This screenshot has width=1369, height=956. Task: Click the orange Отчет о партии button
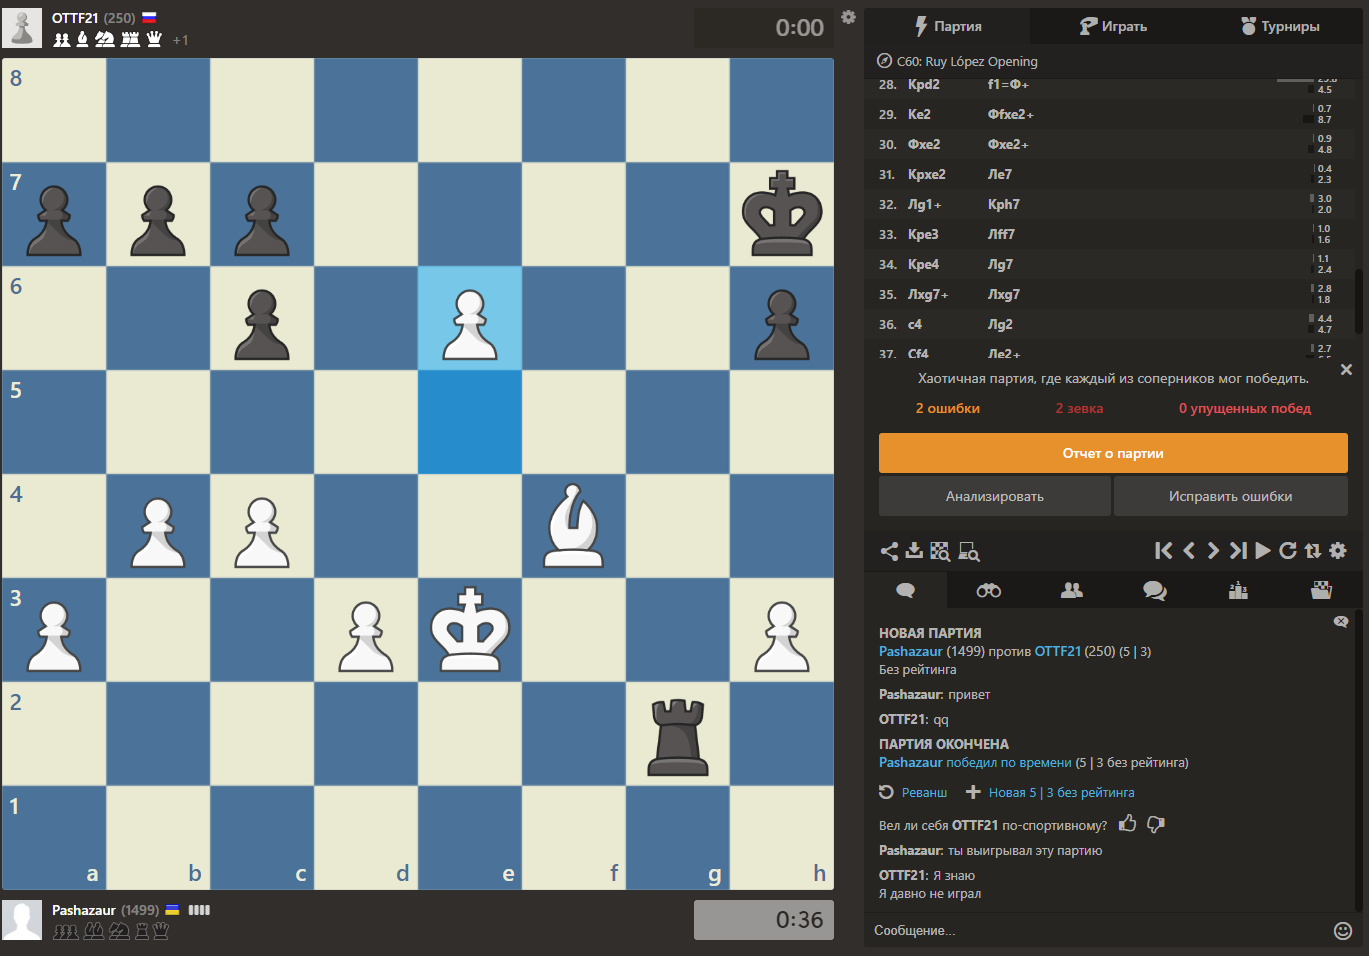pyautogui.click(x=1113, y=453)
